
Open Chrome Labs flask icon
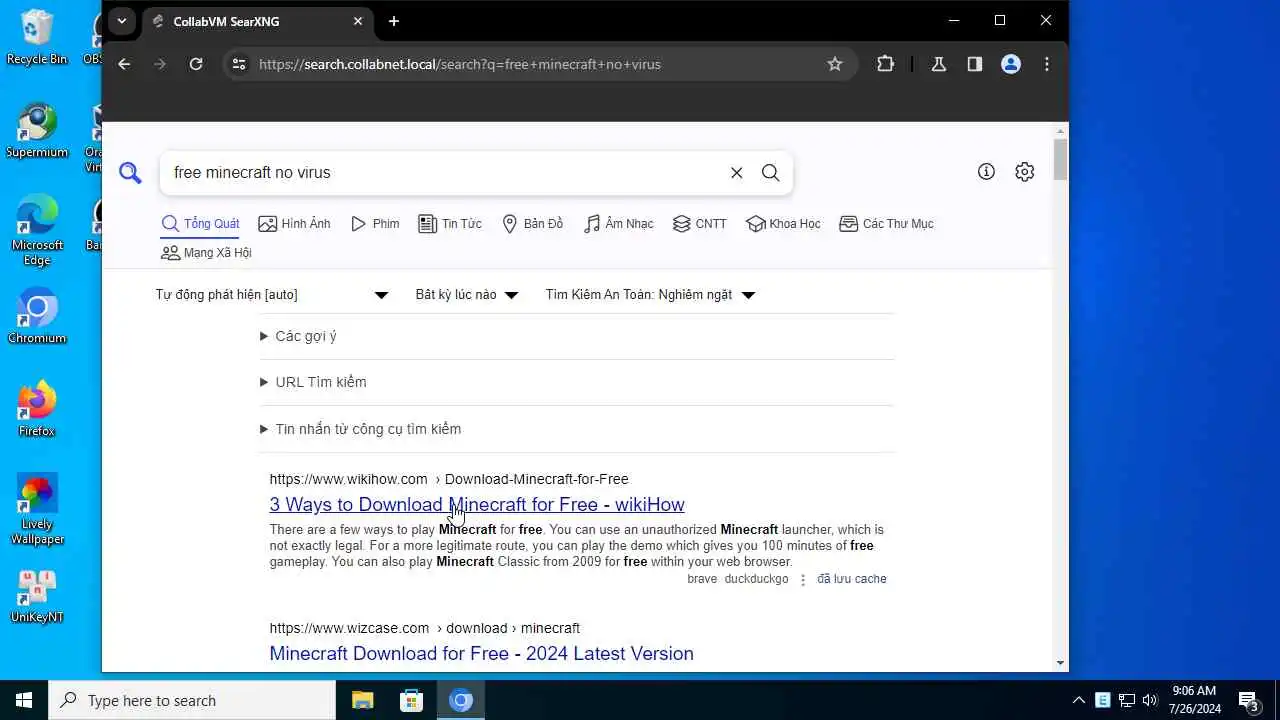tap(938, 64)
